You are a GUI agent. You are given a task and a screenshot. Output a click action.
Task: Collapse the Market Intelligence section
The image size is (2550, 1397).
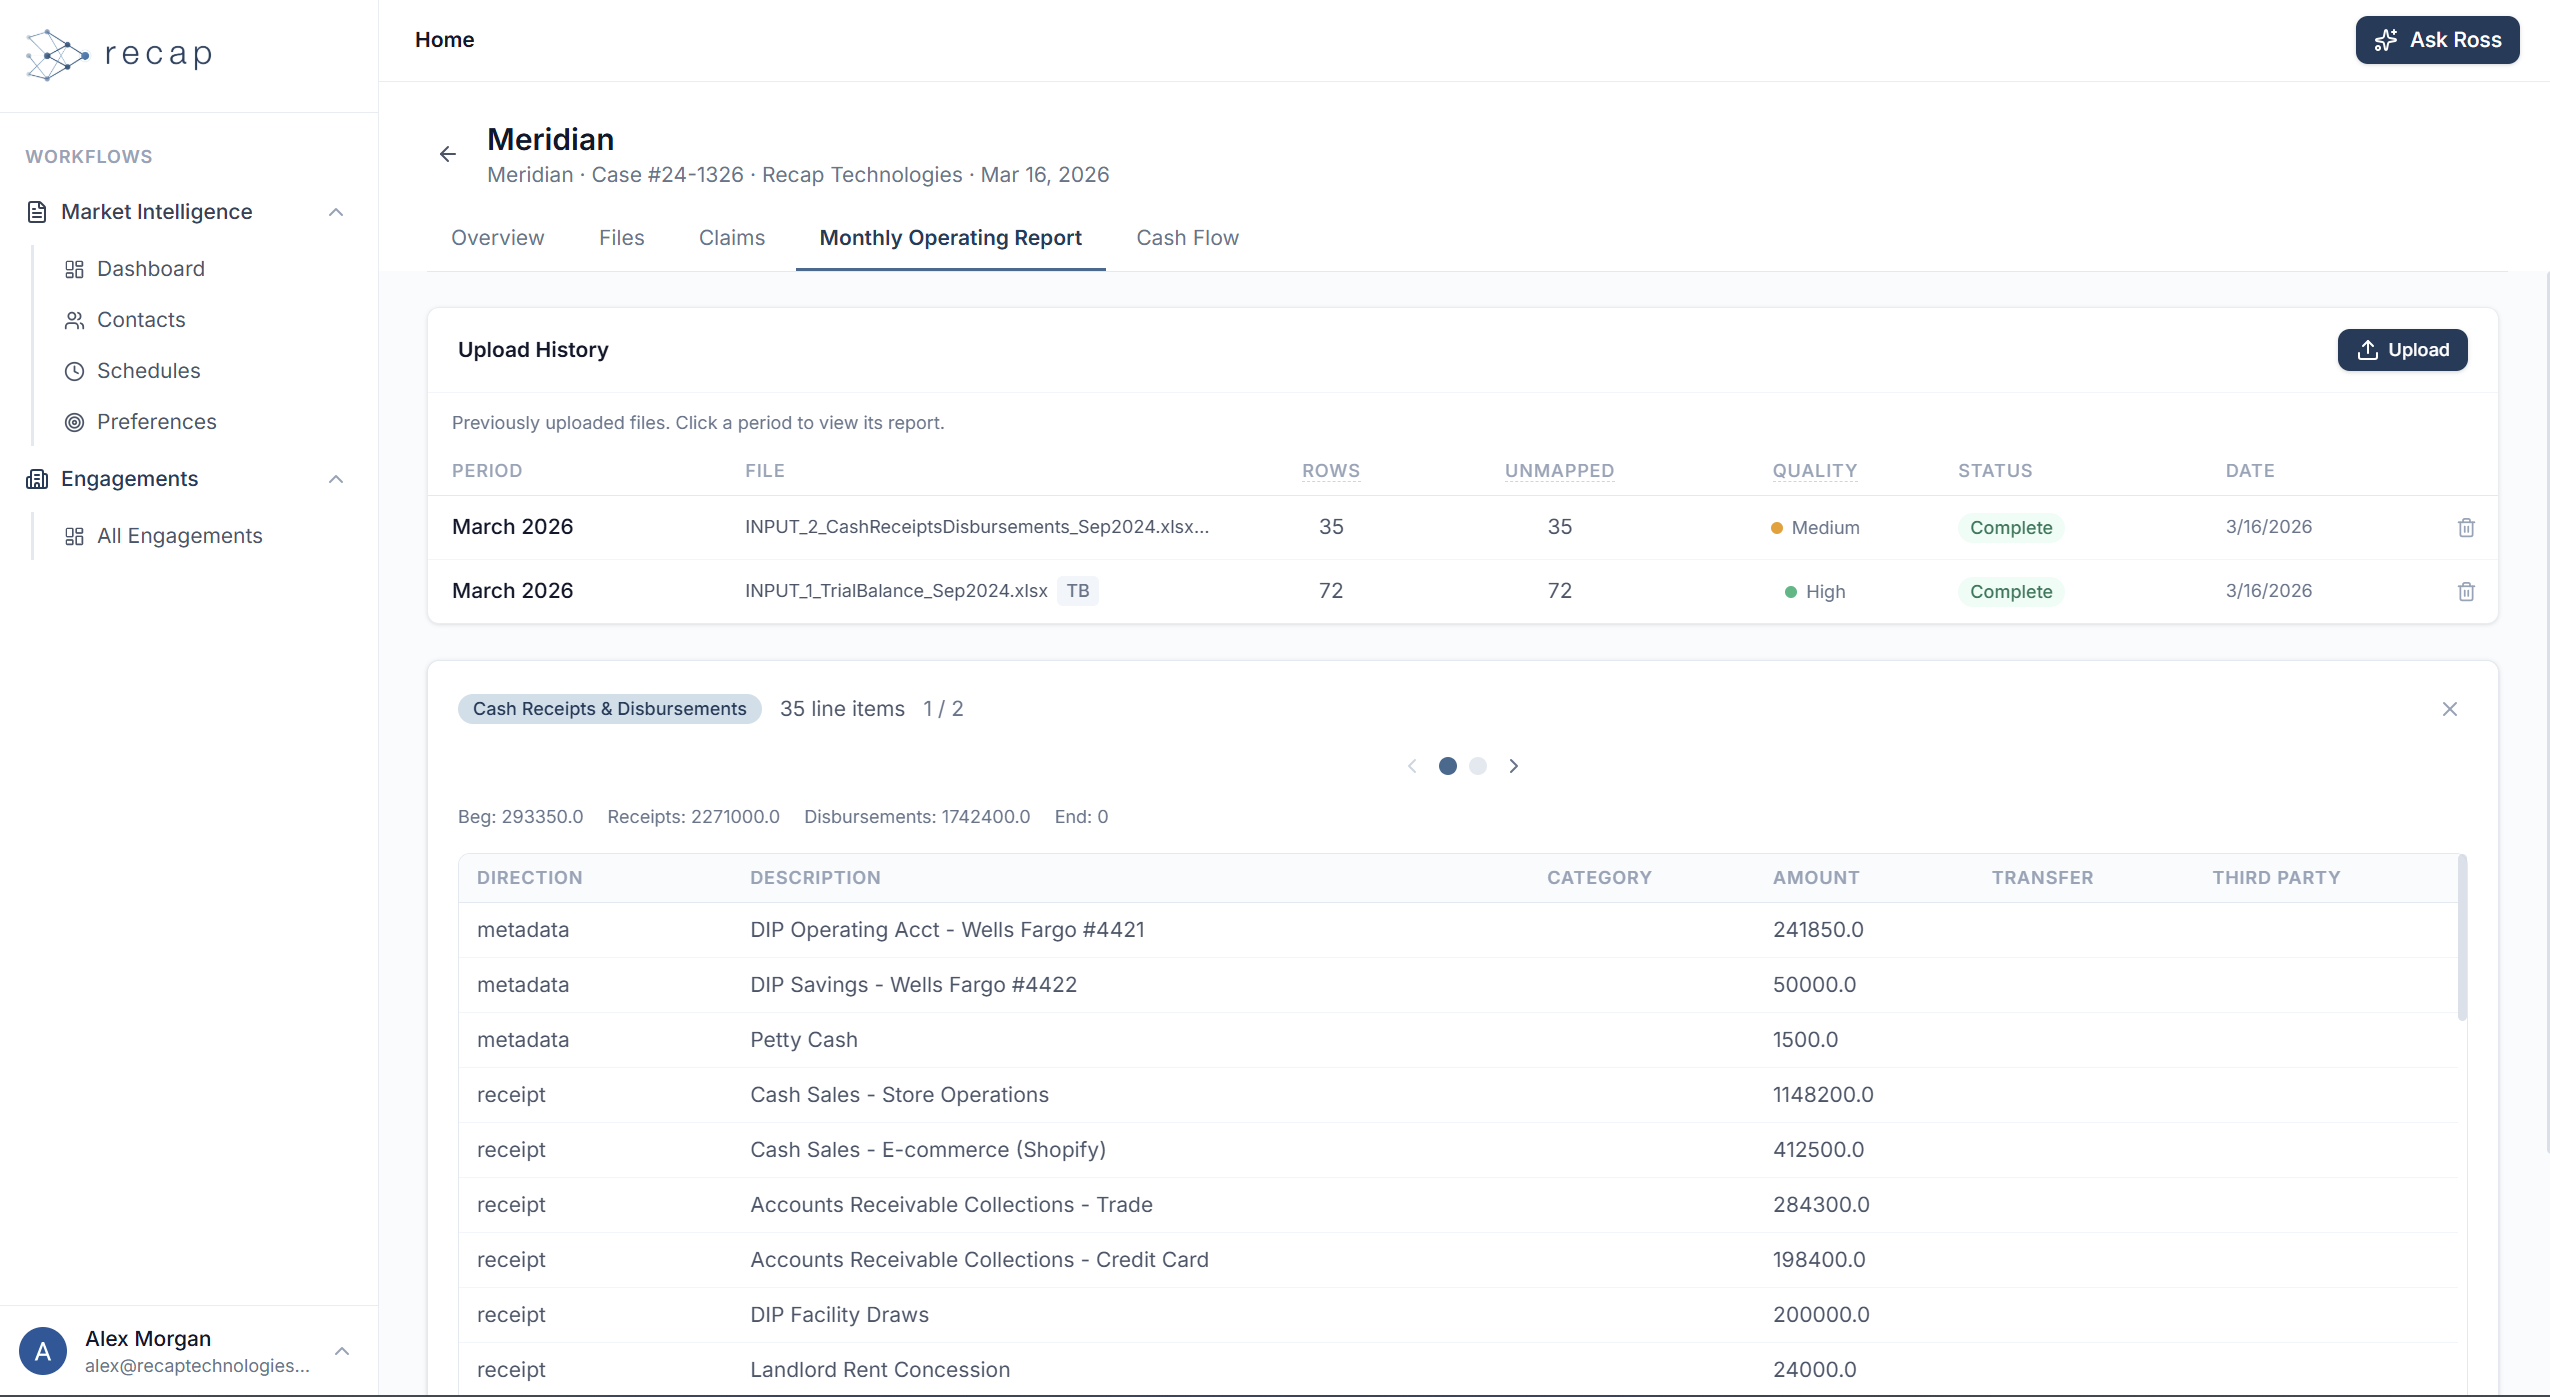[x=336, y=211]
